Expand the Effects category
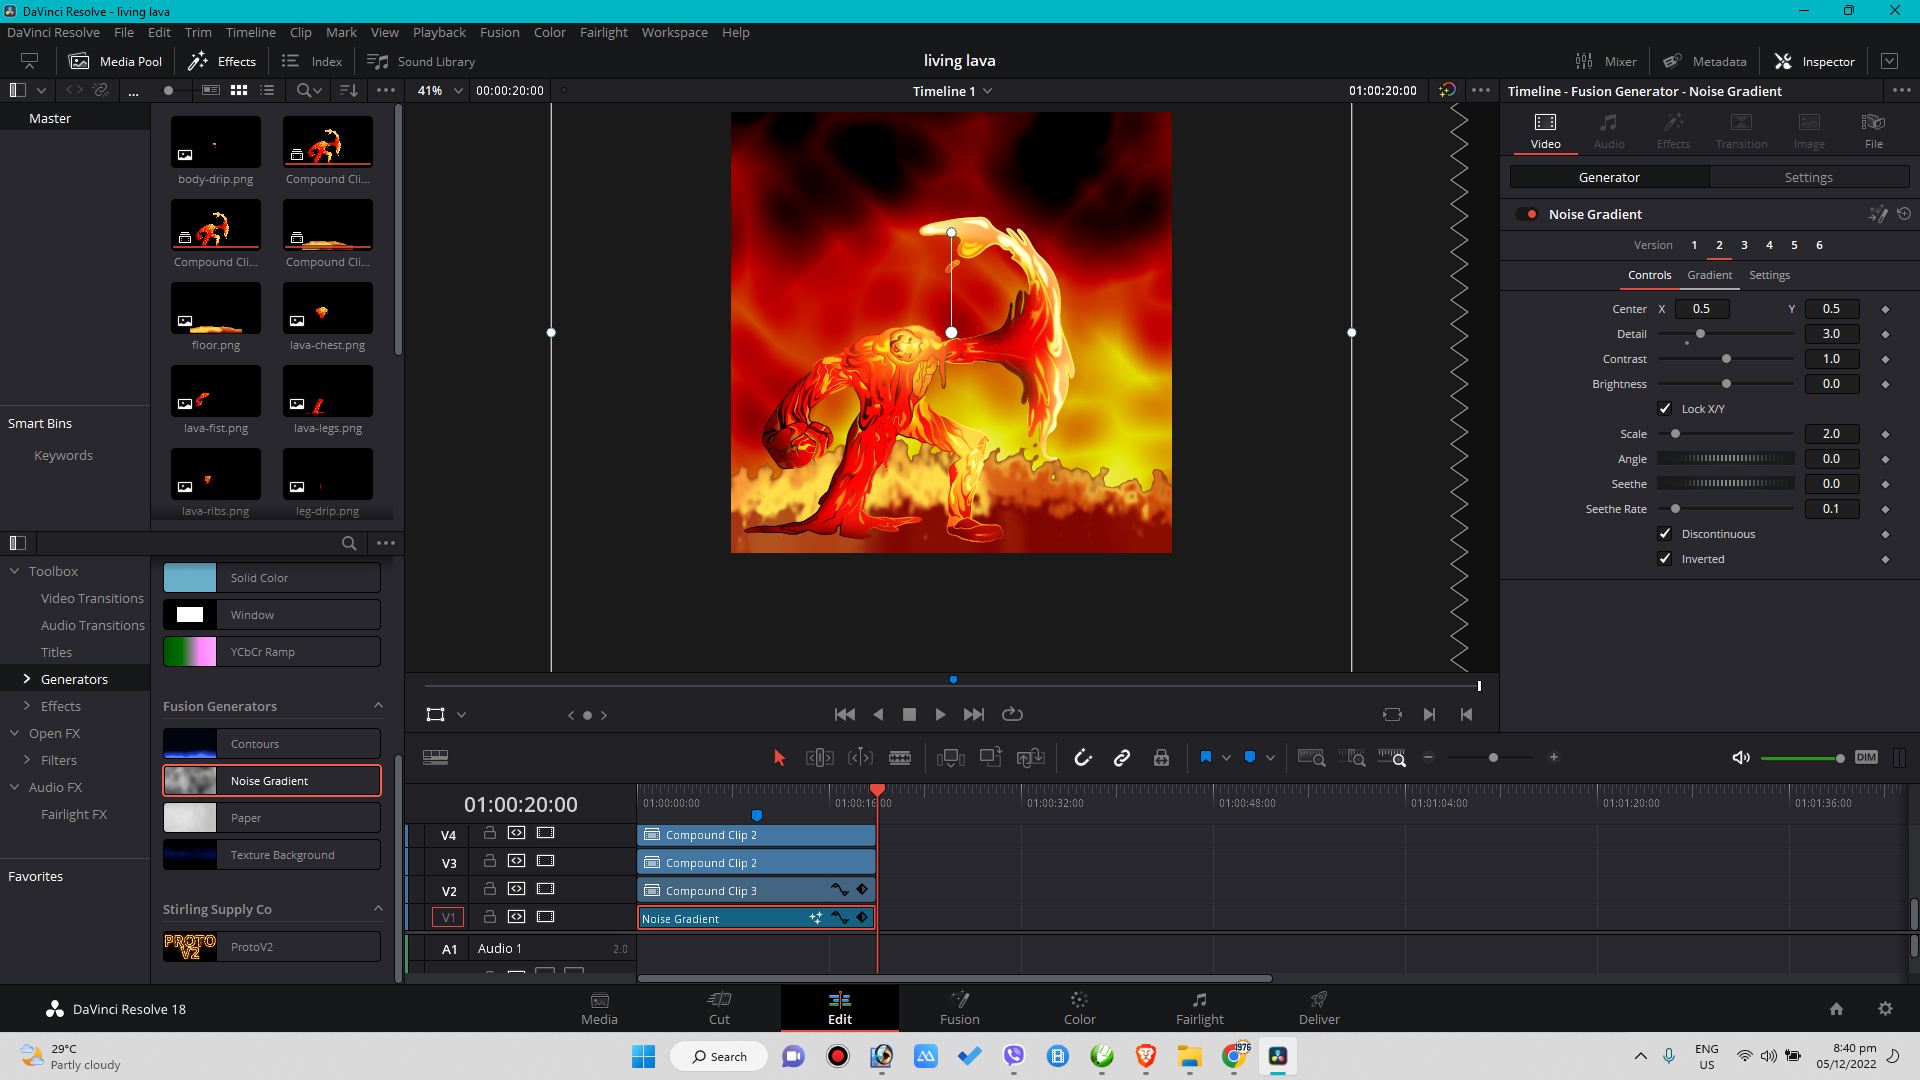 click(27, 706)
